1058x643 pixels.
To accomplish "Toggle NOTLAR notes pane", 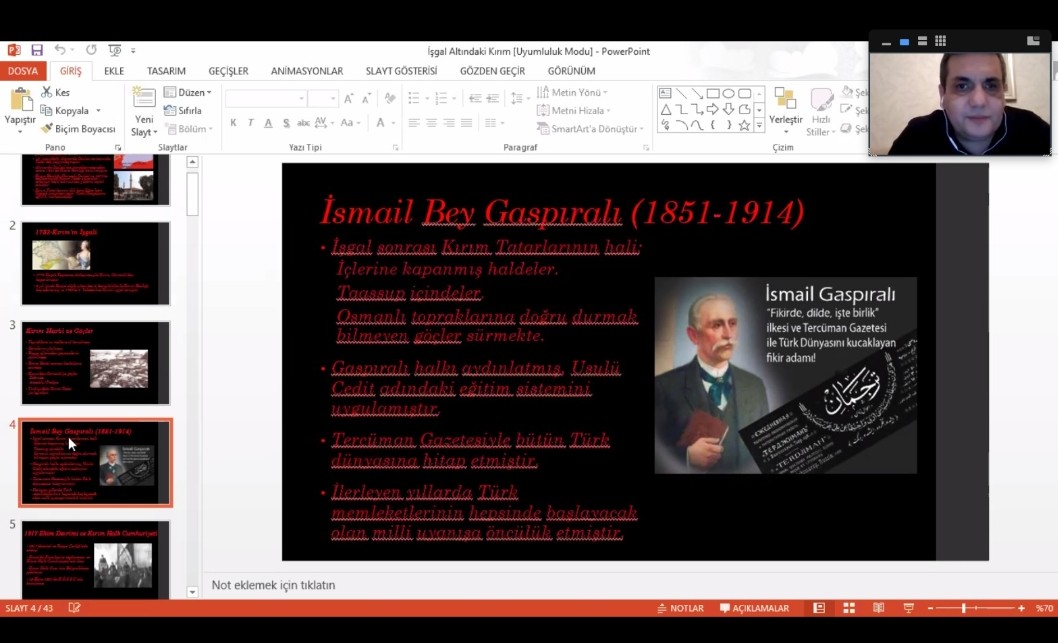I will point(680,608).
